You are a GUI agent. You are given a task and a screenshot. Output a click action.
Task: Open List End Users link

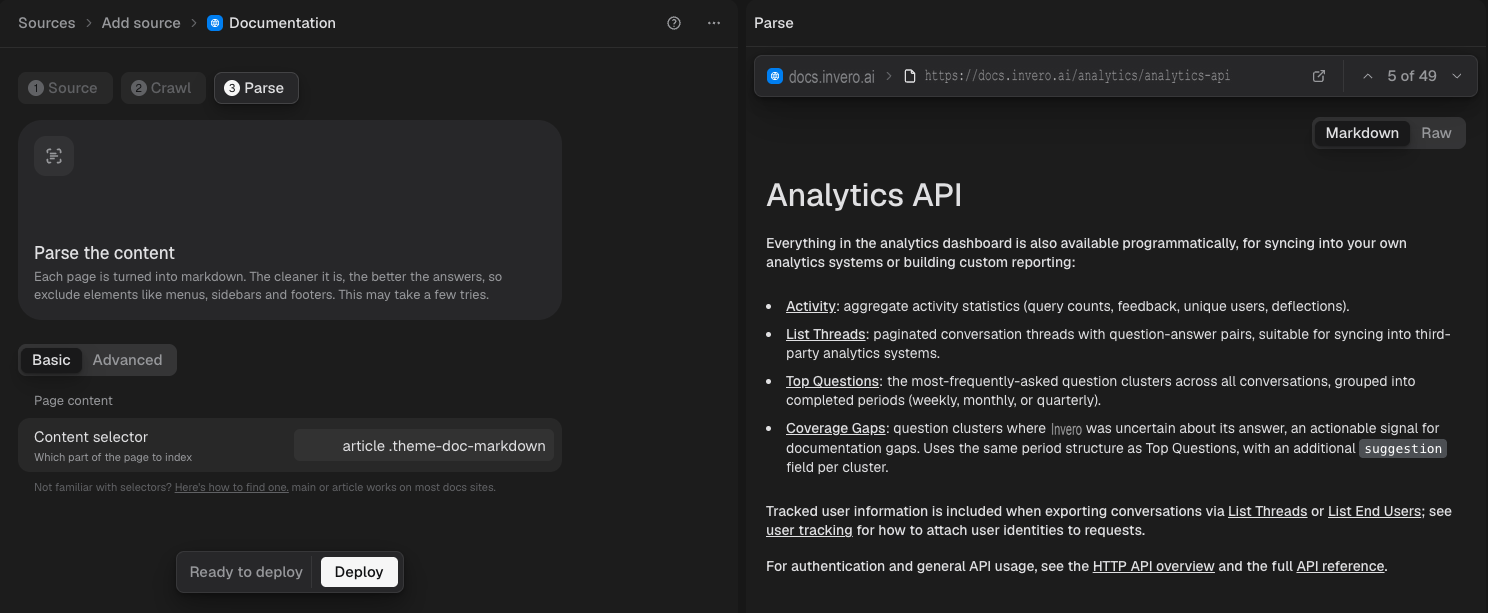(x=1374, y=511)
